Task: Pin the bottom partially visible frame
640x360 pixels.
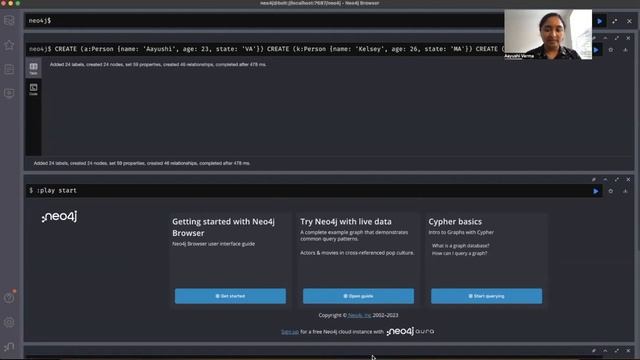Action: point(594,351)
